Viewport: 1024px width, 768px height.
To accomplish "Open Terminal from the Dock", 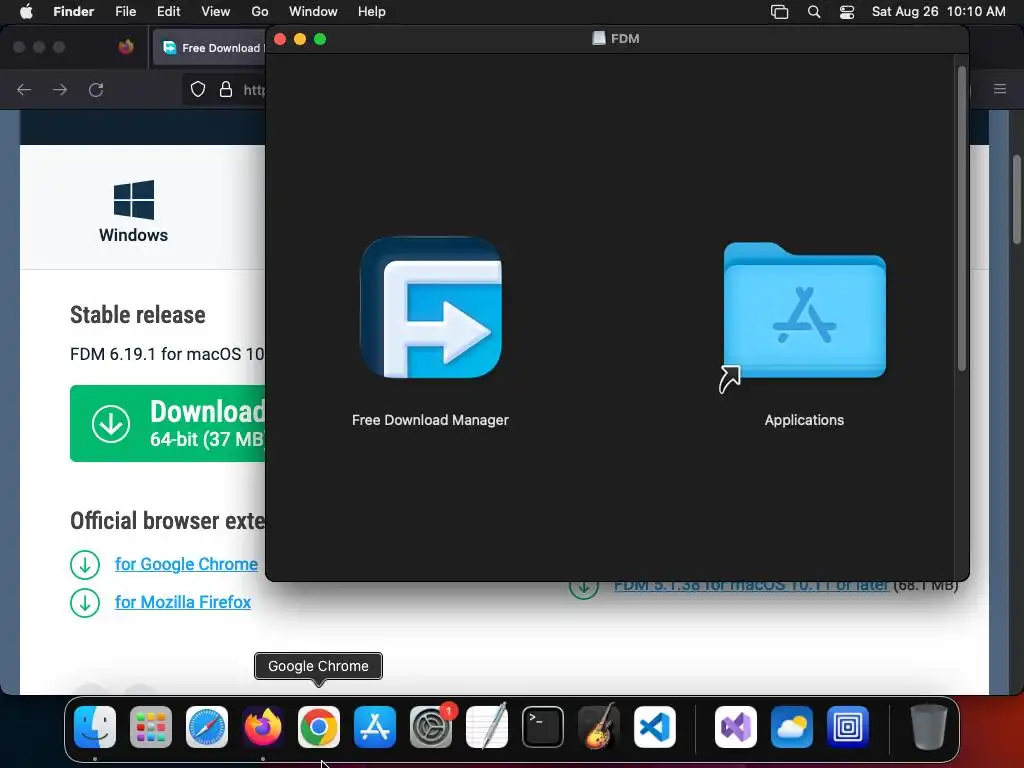I will [x=543, y=727].
